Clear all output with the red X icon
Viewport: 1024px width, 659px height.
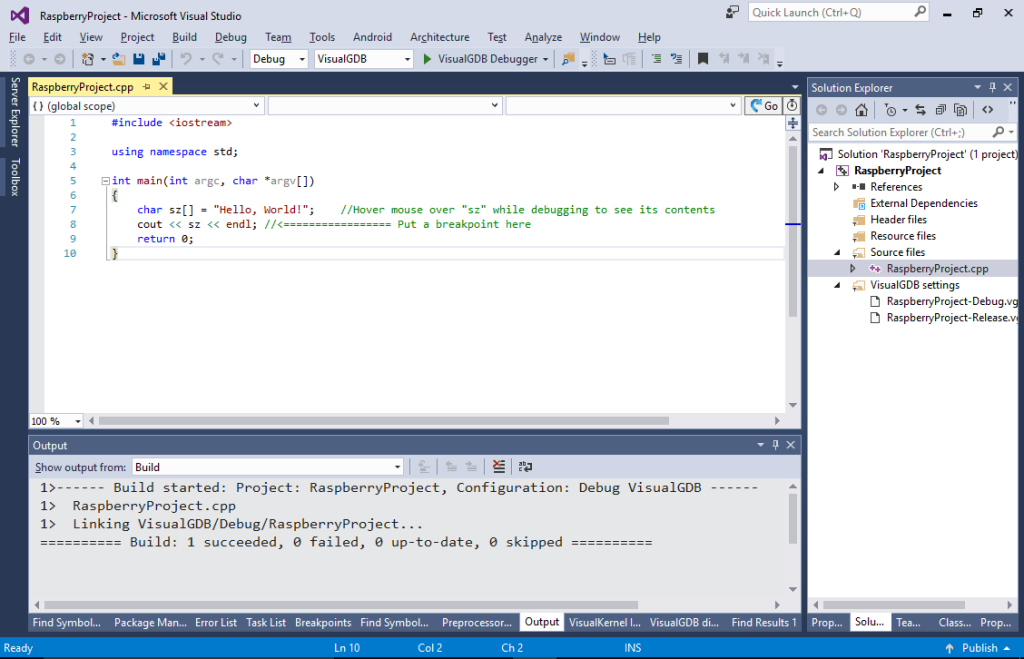tap(499, 466)
